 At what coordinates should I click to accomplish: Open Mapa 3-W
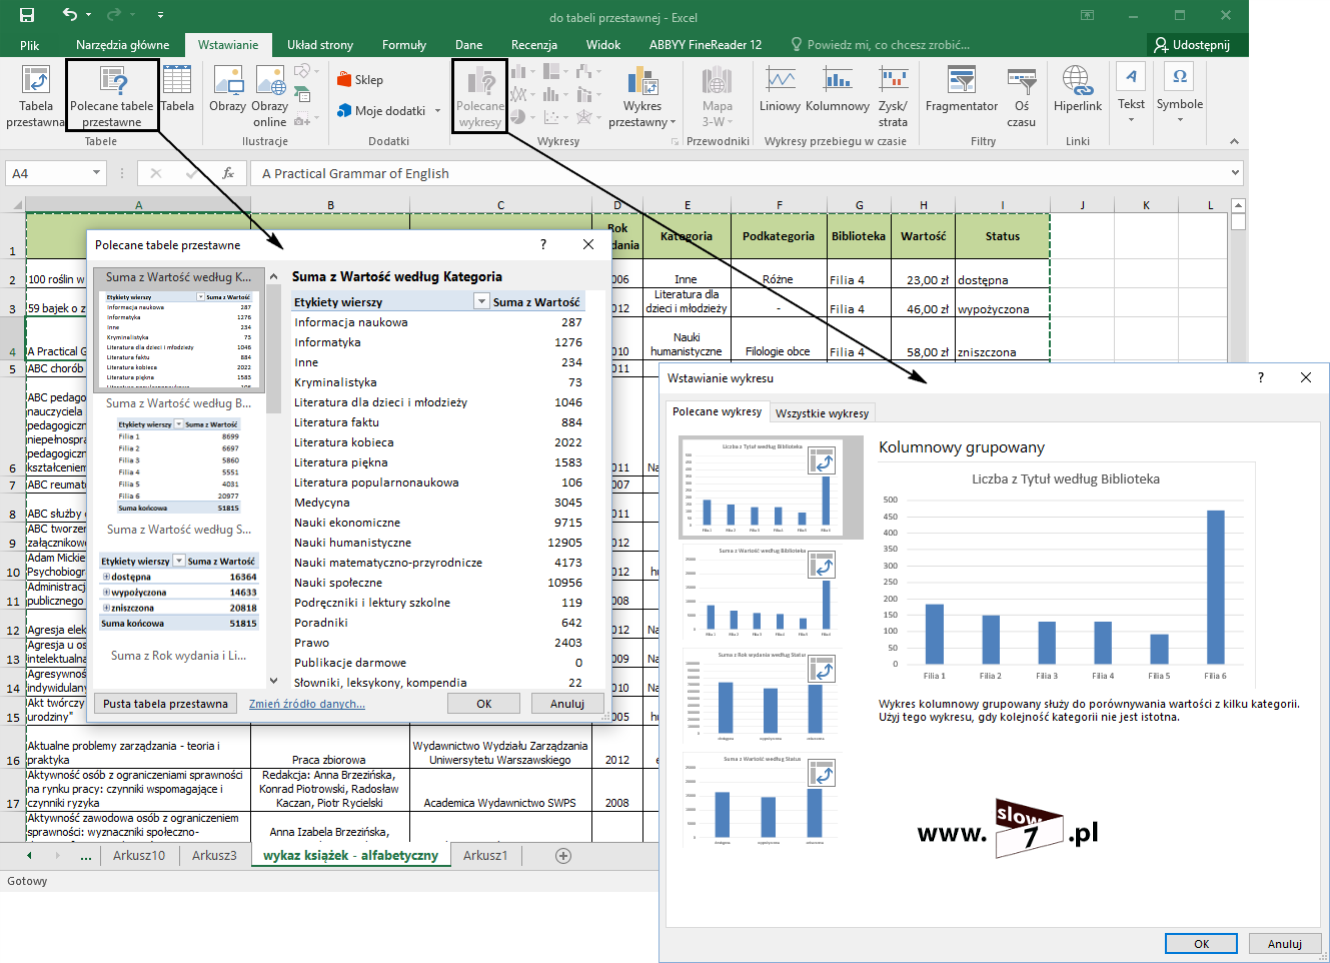[x=717, y=96]
